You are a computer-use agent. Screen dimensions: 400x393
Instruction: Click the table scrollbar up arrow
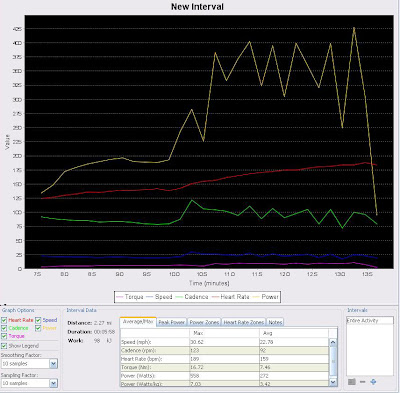pyautogui.click(x=333, y=342)
